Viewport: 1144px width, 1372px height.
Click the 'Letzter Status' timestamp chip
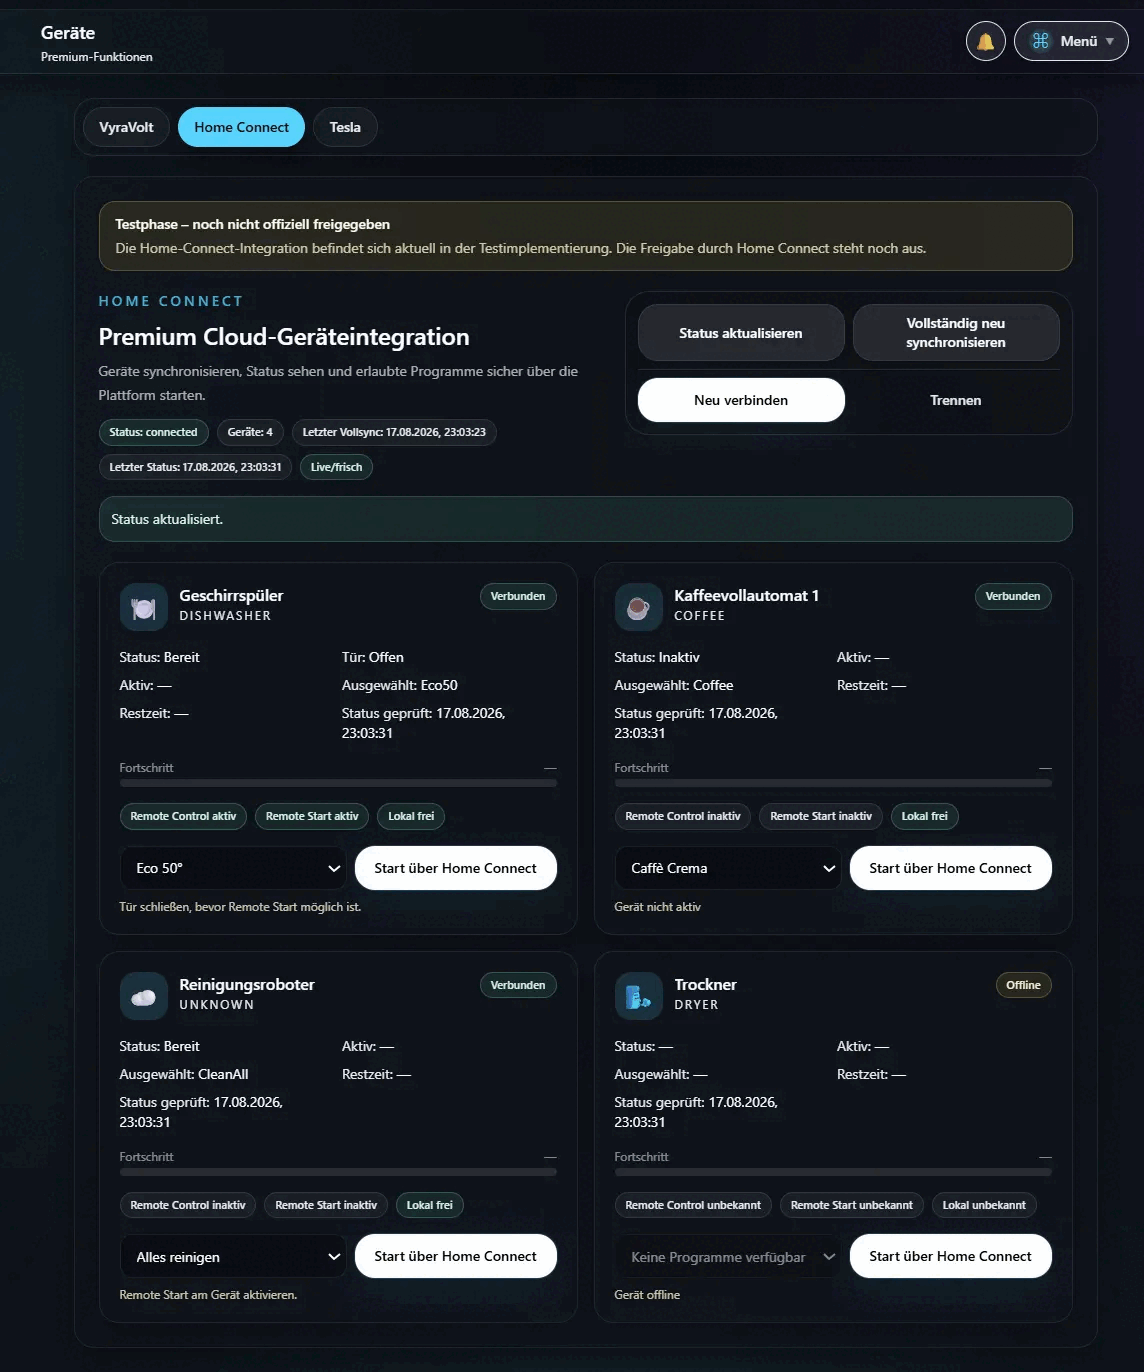click(195, 467)
